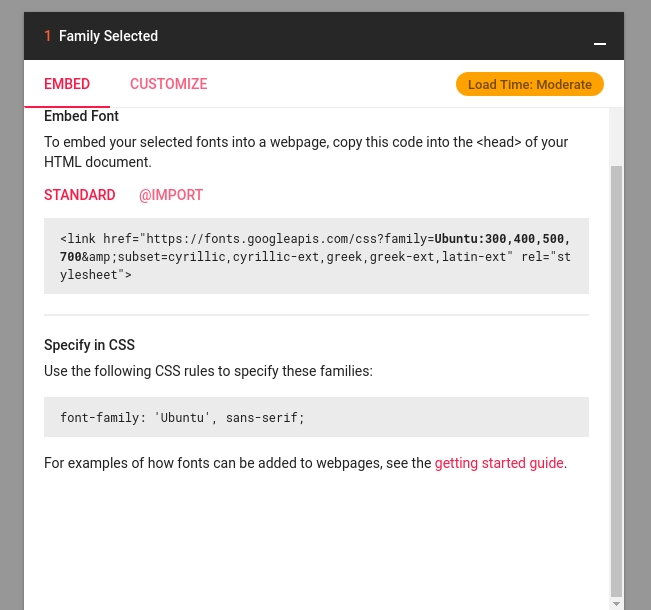Screen dimensions: 651x610
Task: Click the link href embed code block
Action: (x=316, y=257)
